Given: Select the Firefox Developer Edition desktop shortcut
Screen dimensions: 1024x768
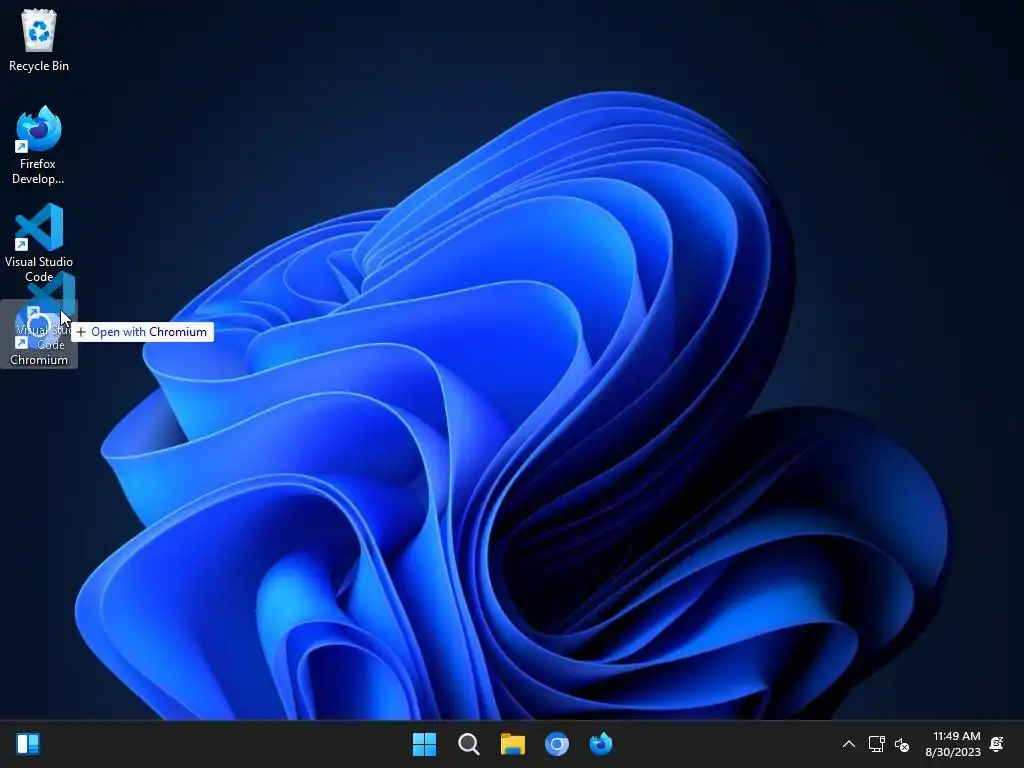Looking at the screenshot, I should pos(39,145).
